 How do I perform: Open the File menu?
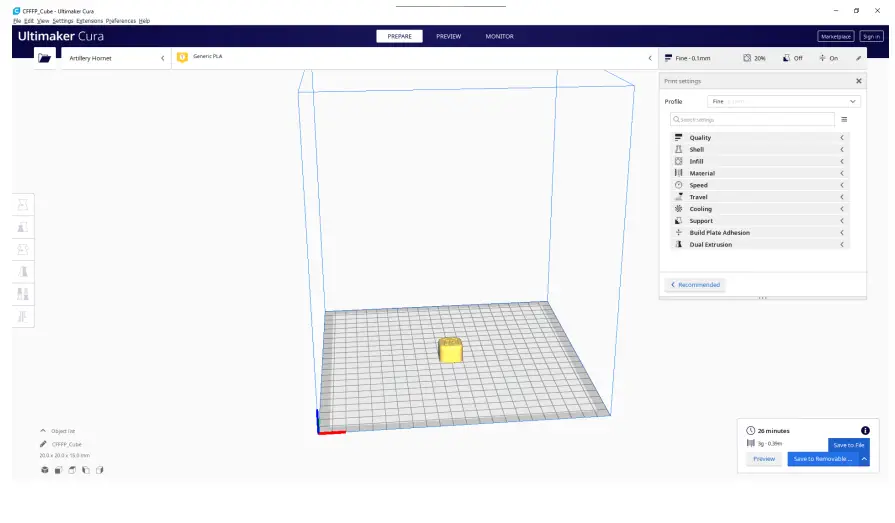click(17, 21)
